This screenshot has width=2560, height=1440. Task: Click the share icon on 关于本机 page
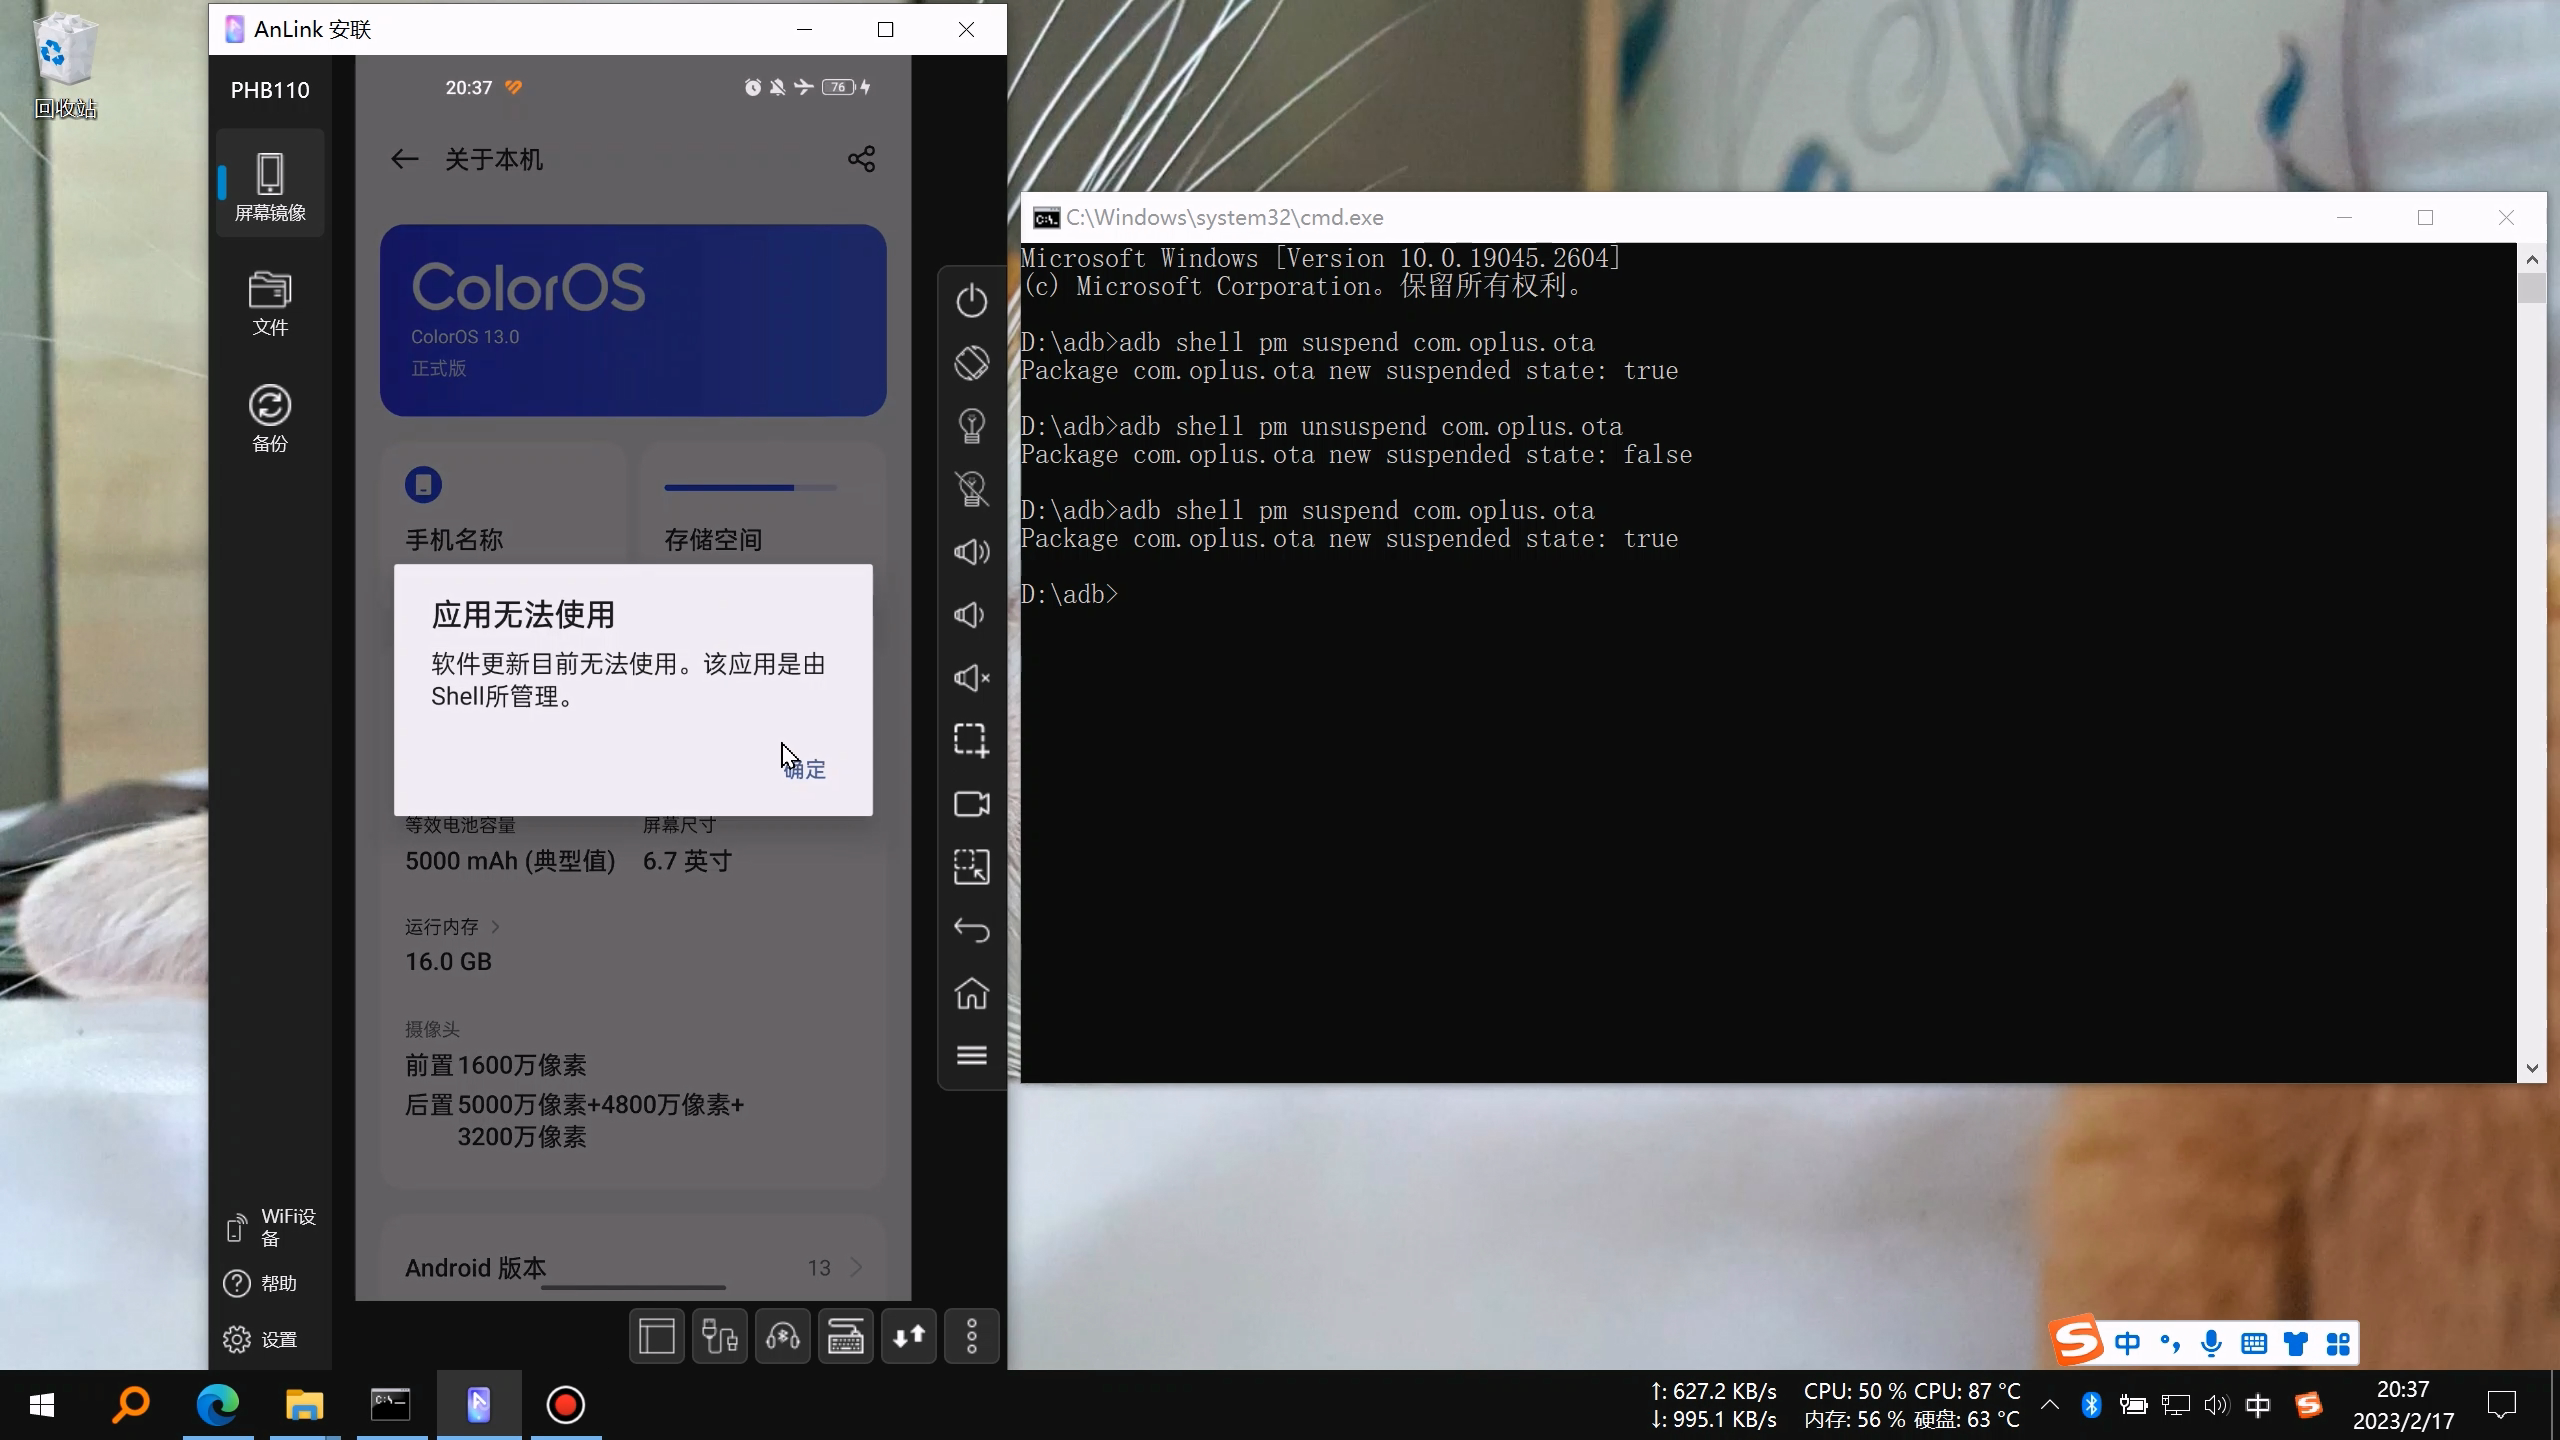[x=861, y=159]
